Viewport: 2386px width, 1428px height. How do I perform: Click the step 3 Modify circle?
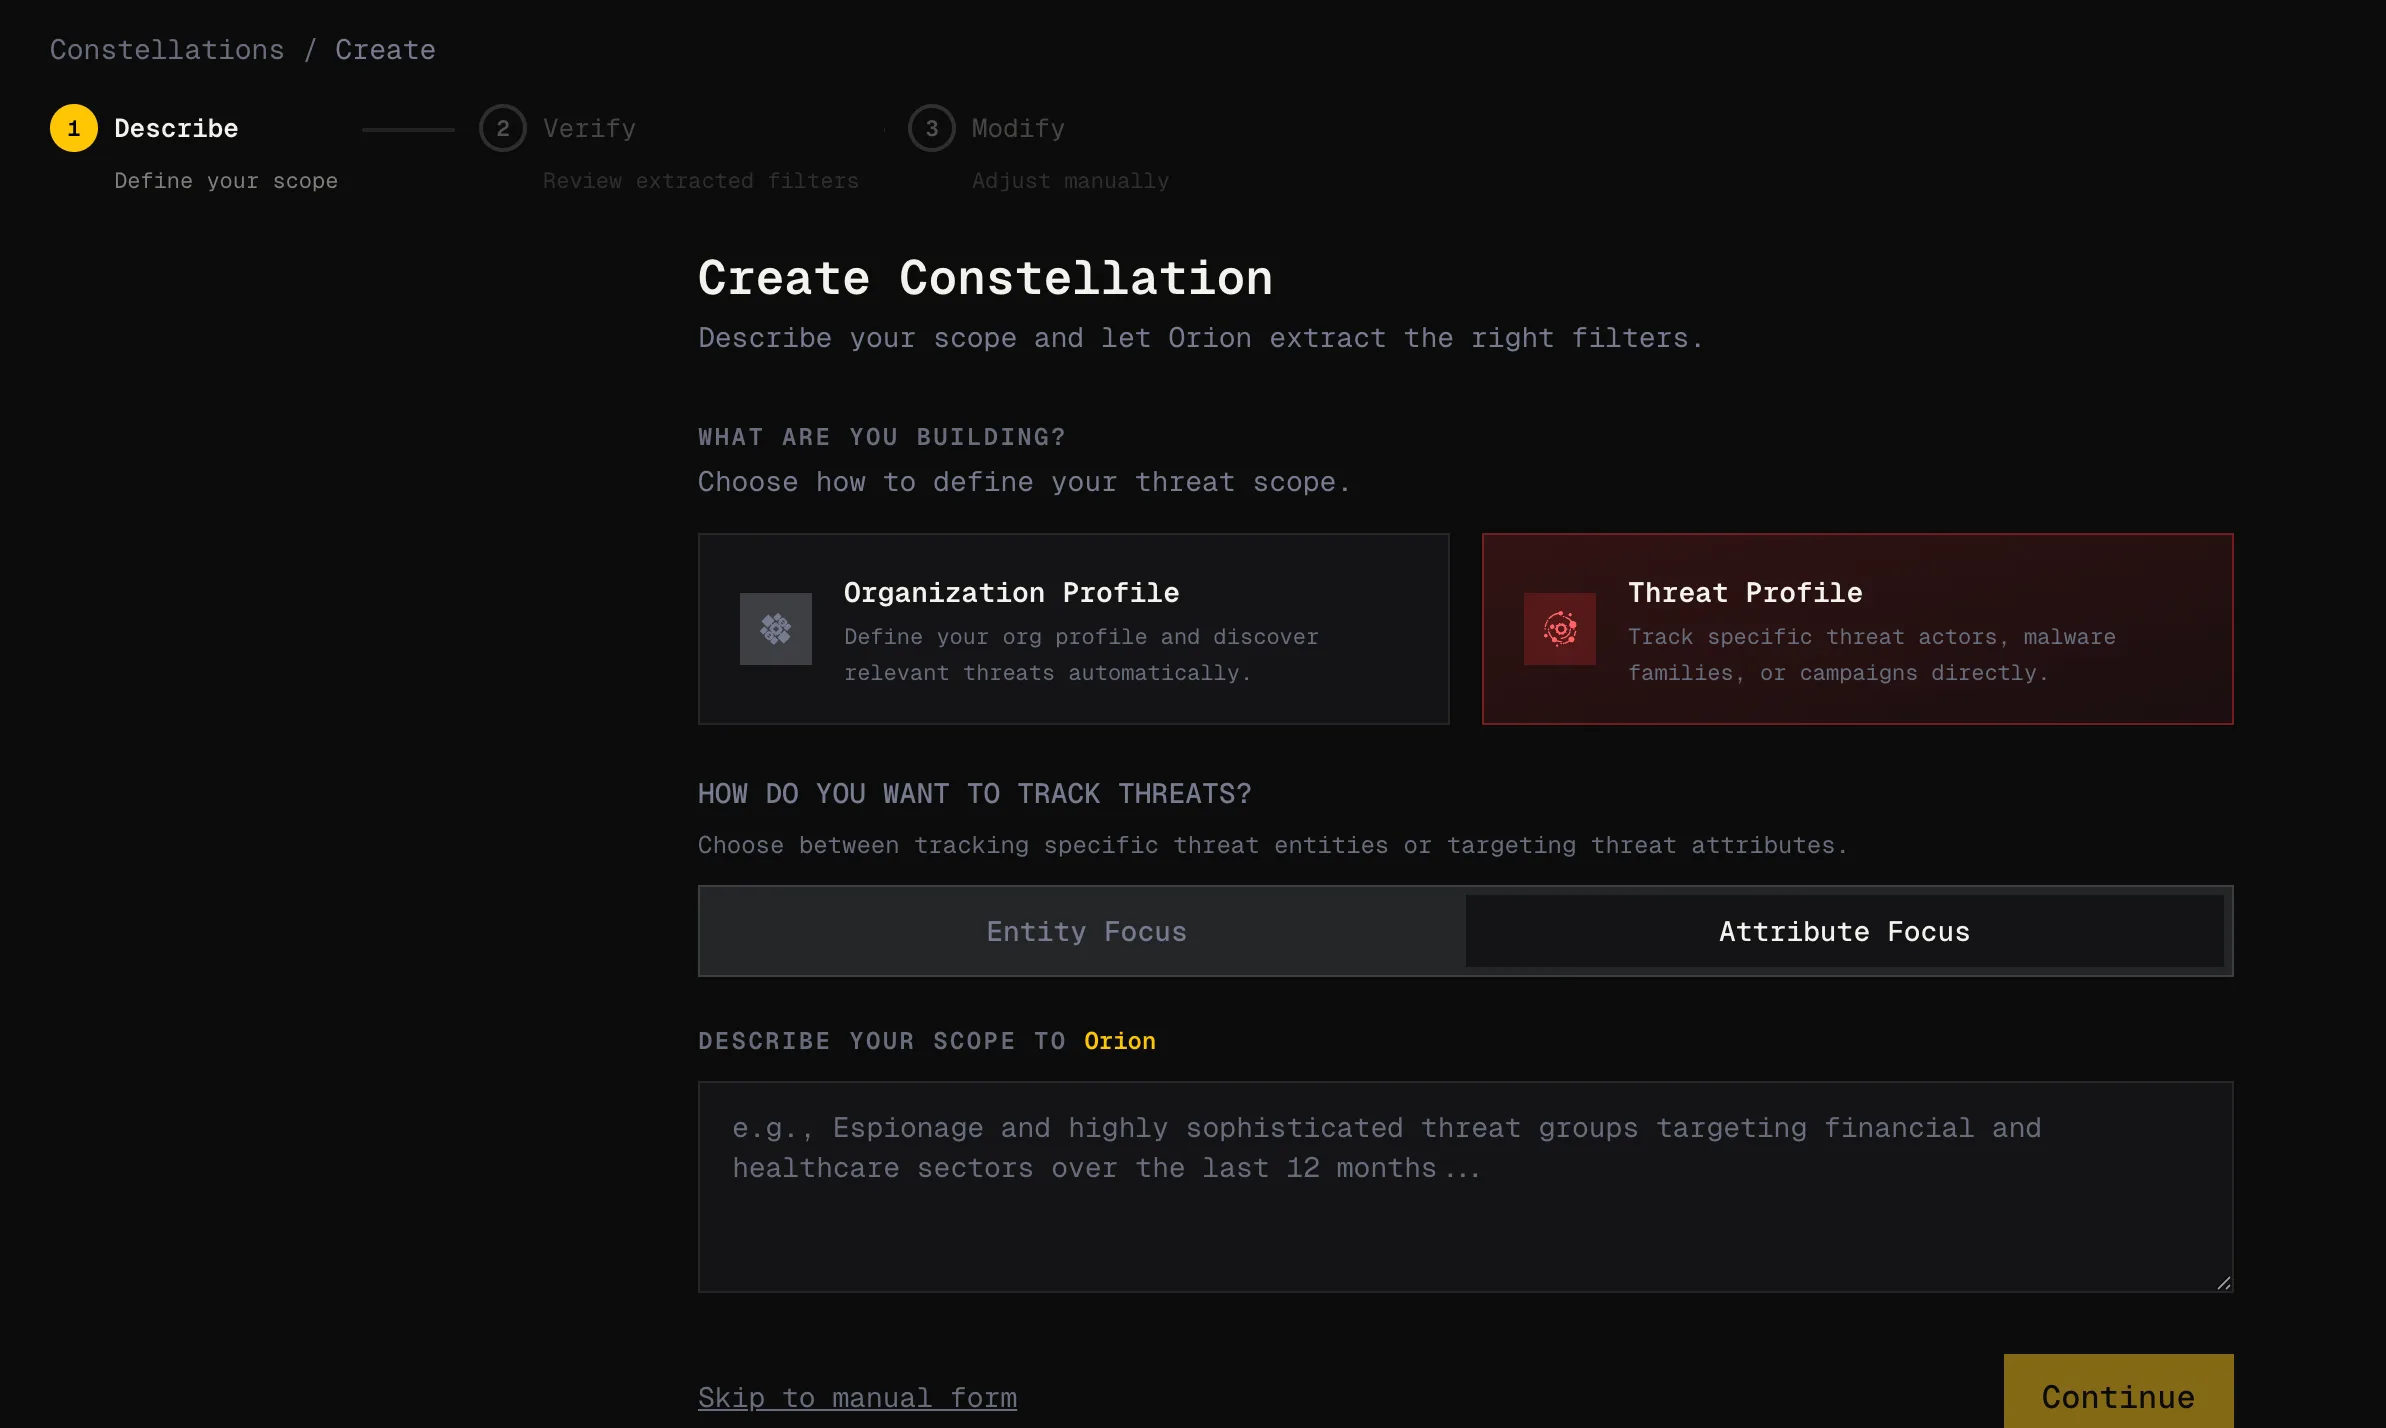[x=931, y=128]
